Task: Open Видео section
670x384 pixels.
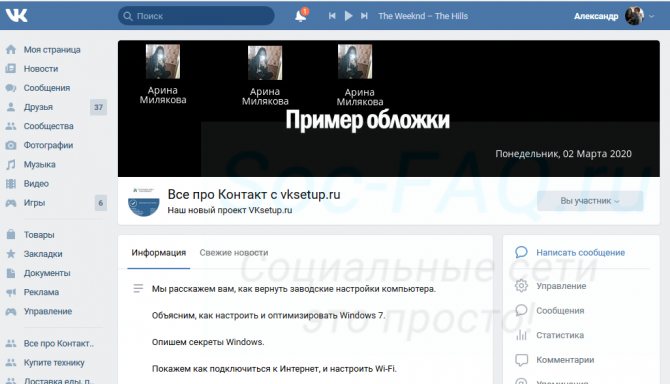Action: click(x=36, y=184)
